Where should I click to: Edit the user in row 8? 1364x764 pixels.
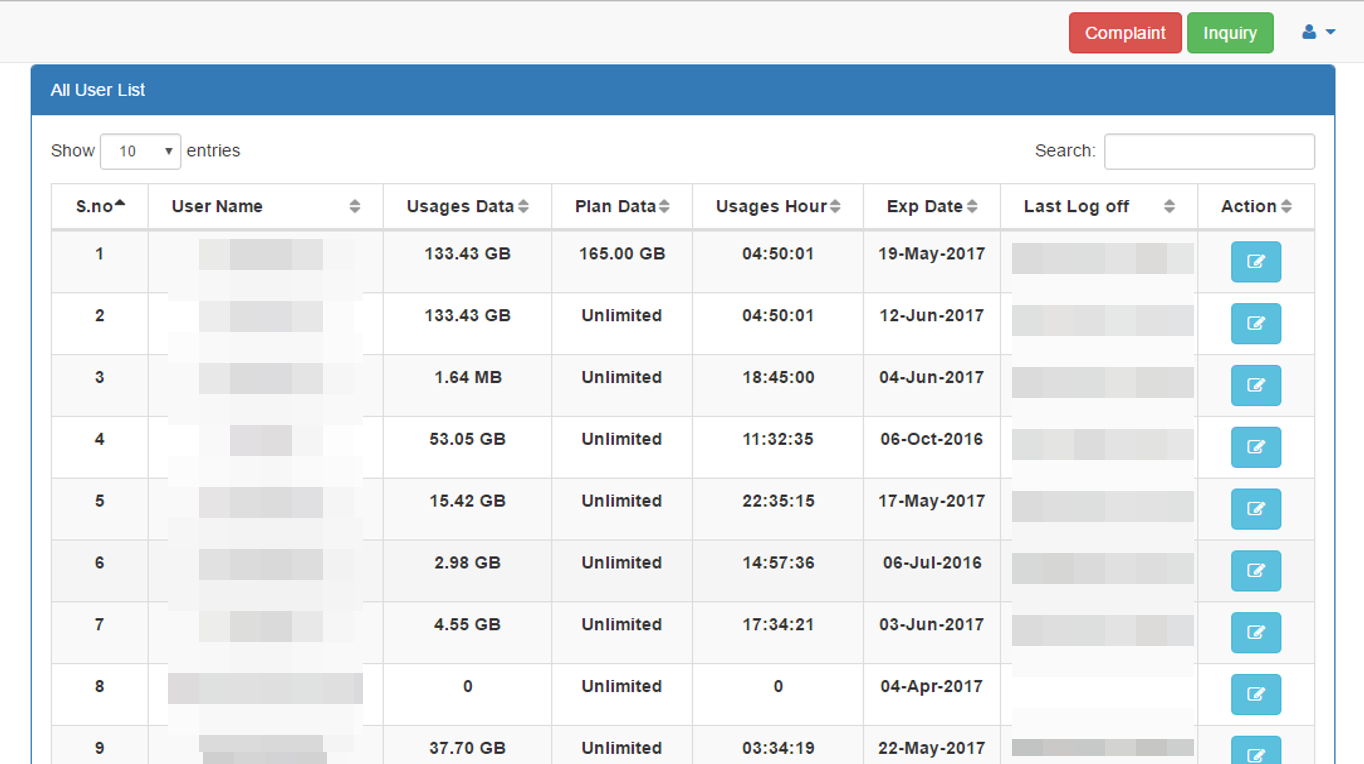point(1256,694)
